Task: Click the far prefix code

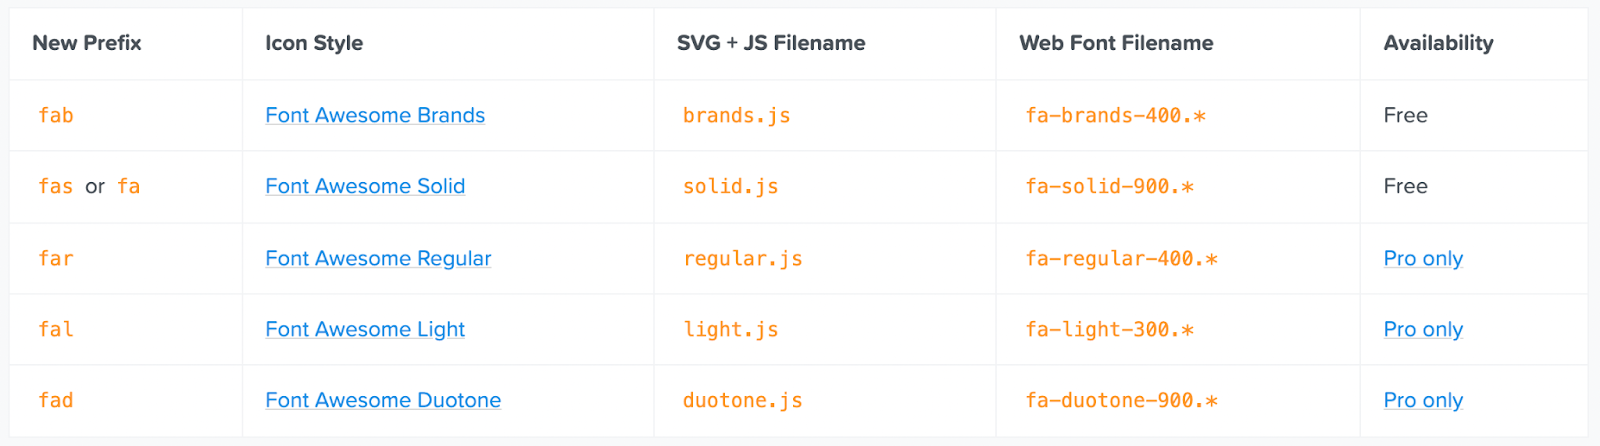Action: point(56,258)
